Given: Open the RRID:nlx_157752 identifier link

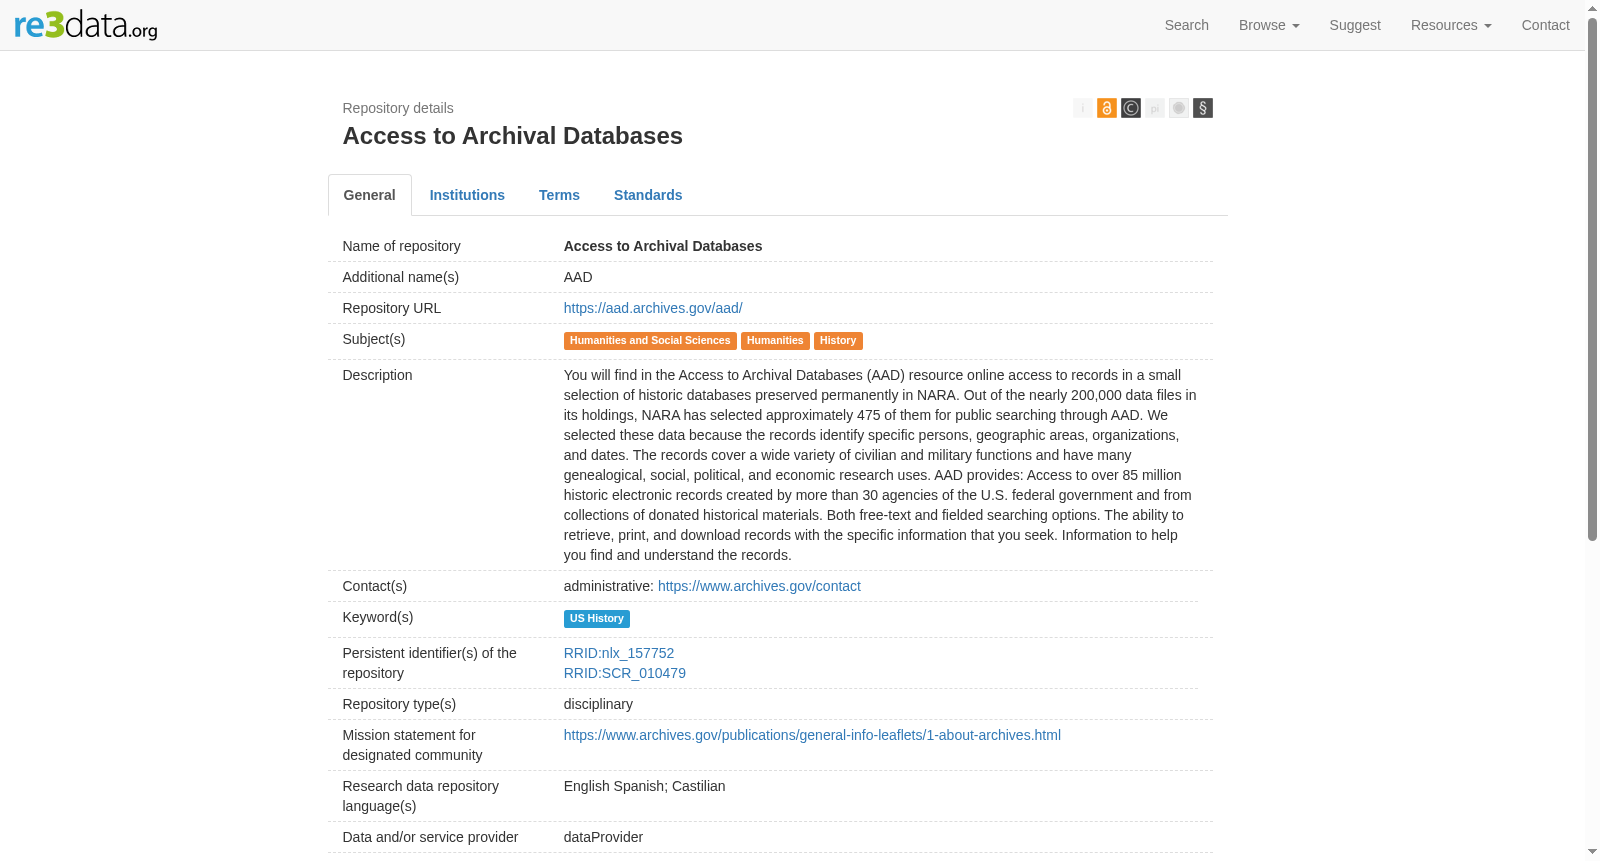Looking at the screenshot, I should pos(619,653).
